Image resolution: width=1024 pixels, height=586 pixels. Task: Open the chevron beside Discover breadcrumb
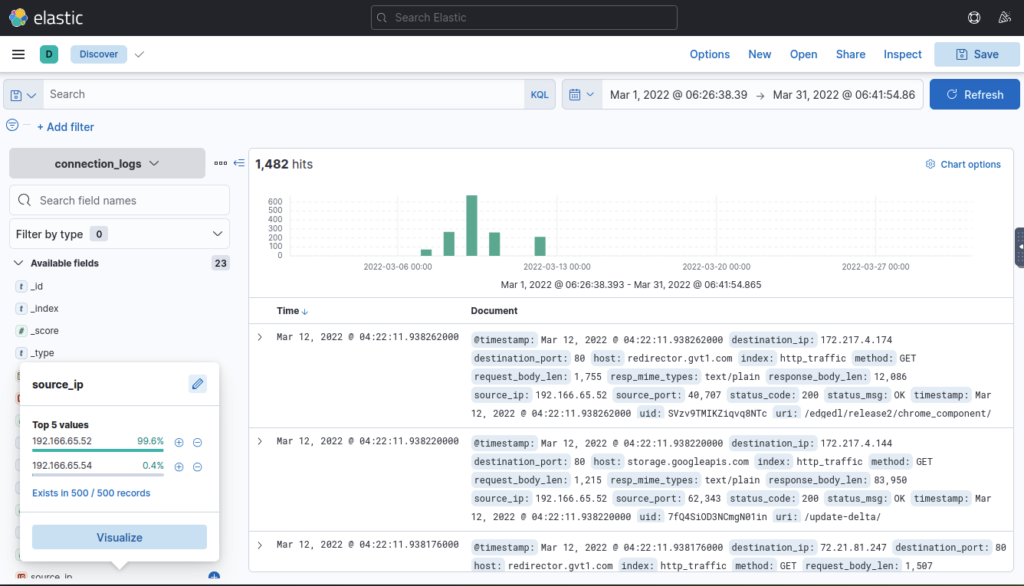139,54
